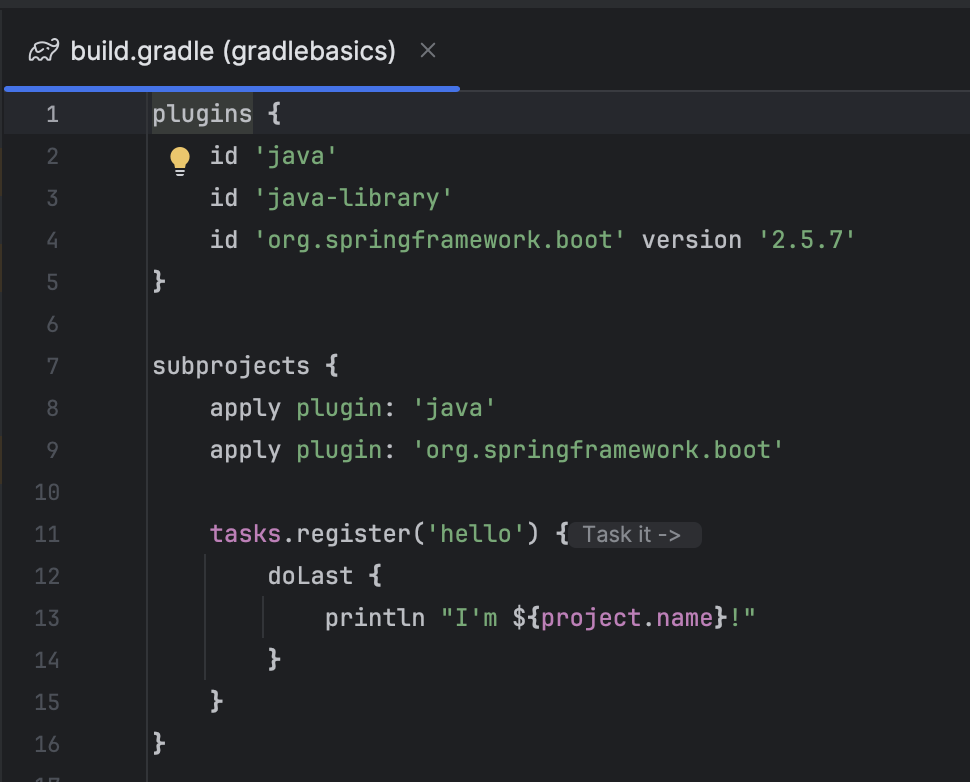This screenshot has height=782, width=970.
Task: Click the yellow lightbulb quick-fix icon
Action: 180,161
